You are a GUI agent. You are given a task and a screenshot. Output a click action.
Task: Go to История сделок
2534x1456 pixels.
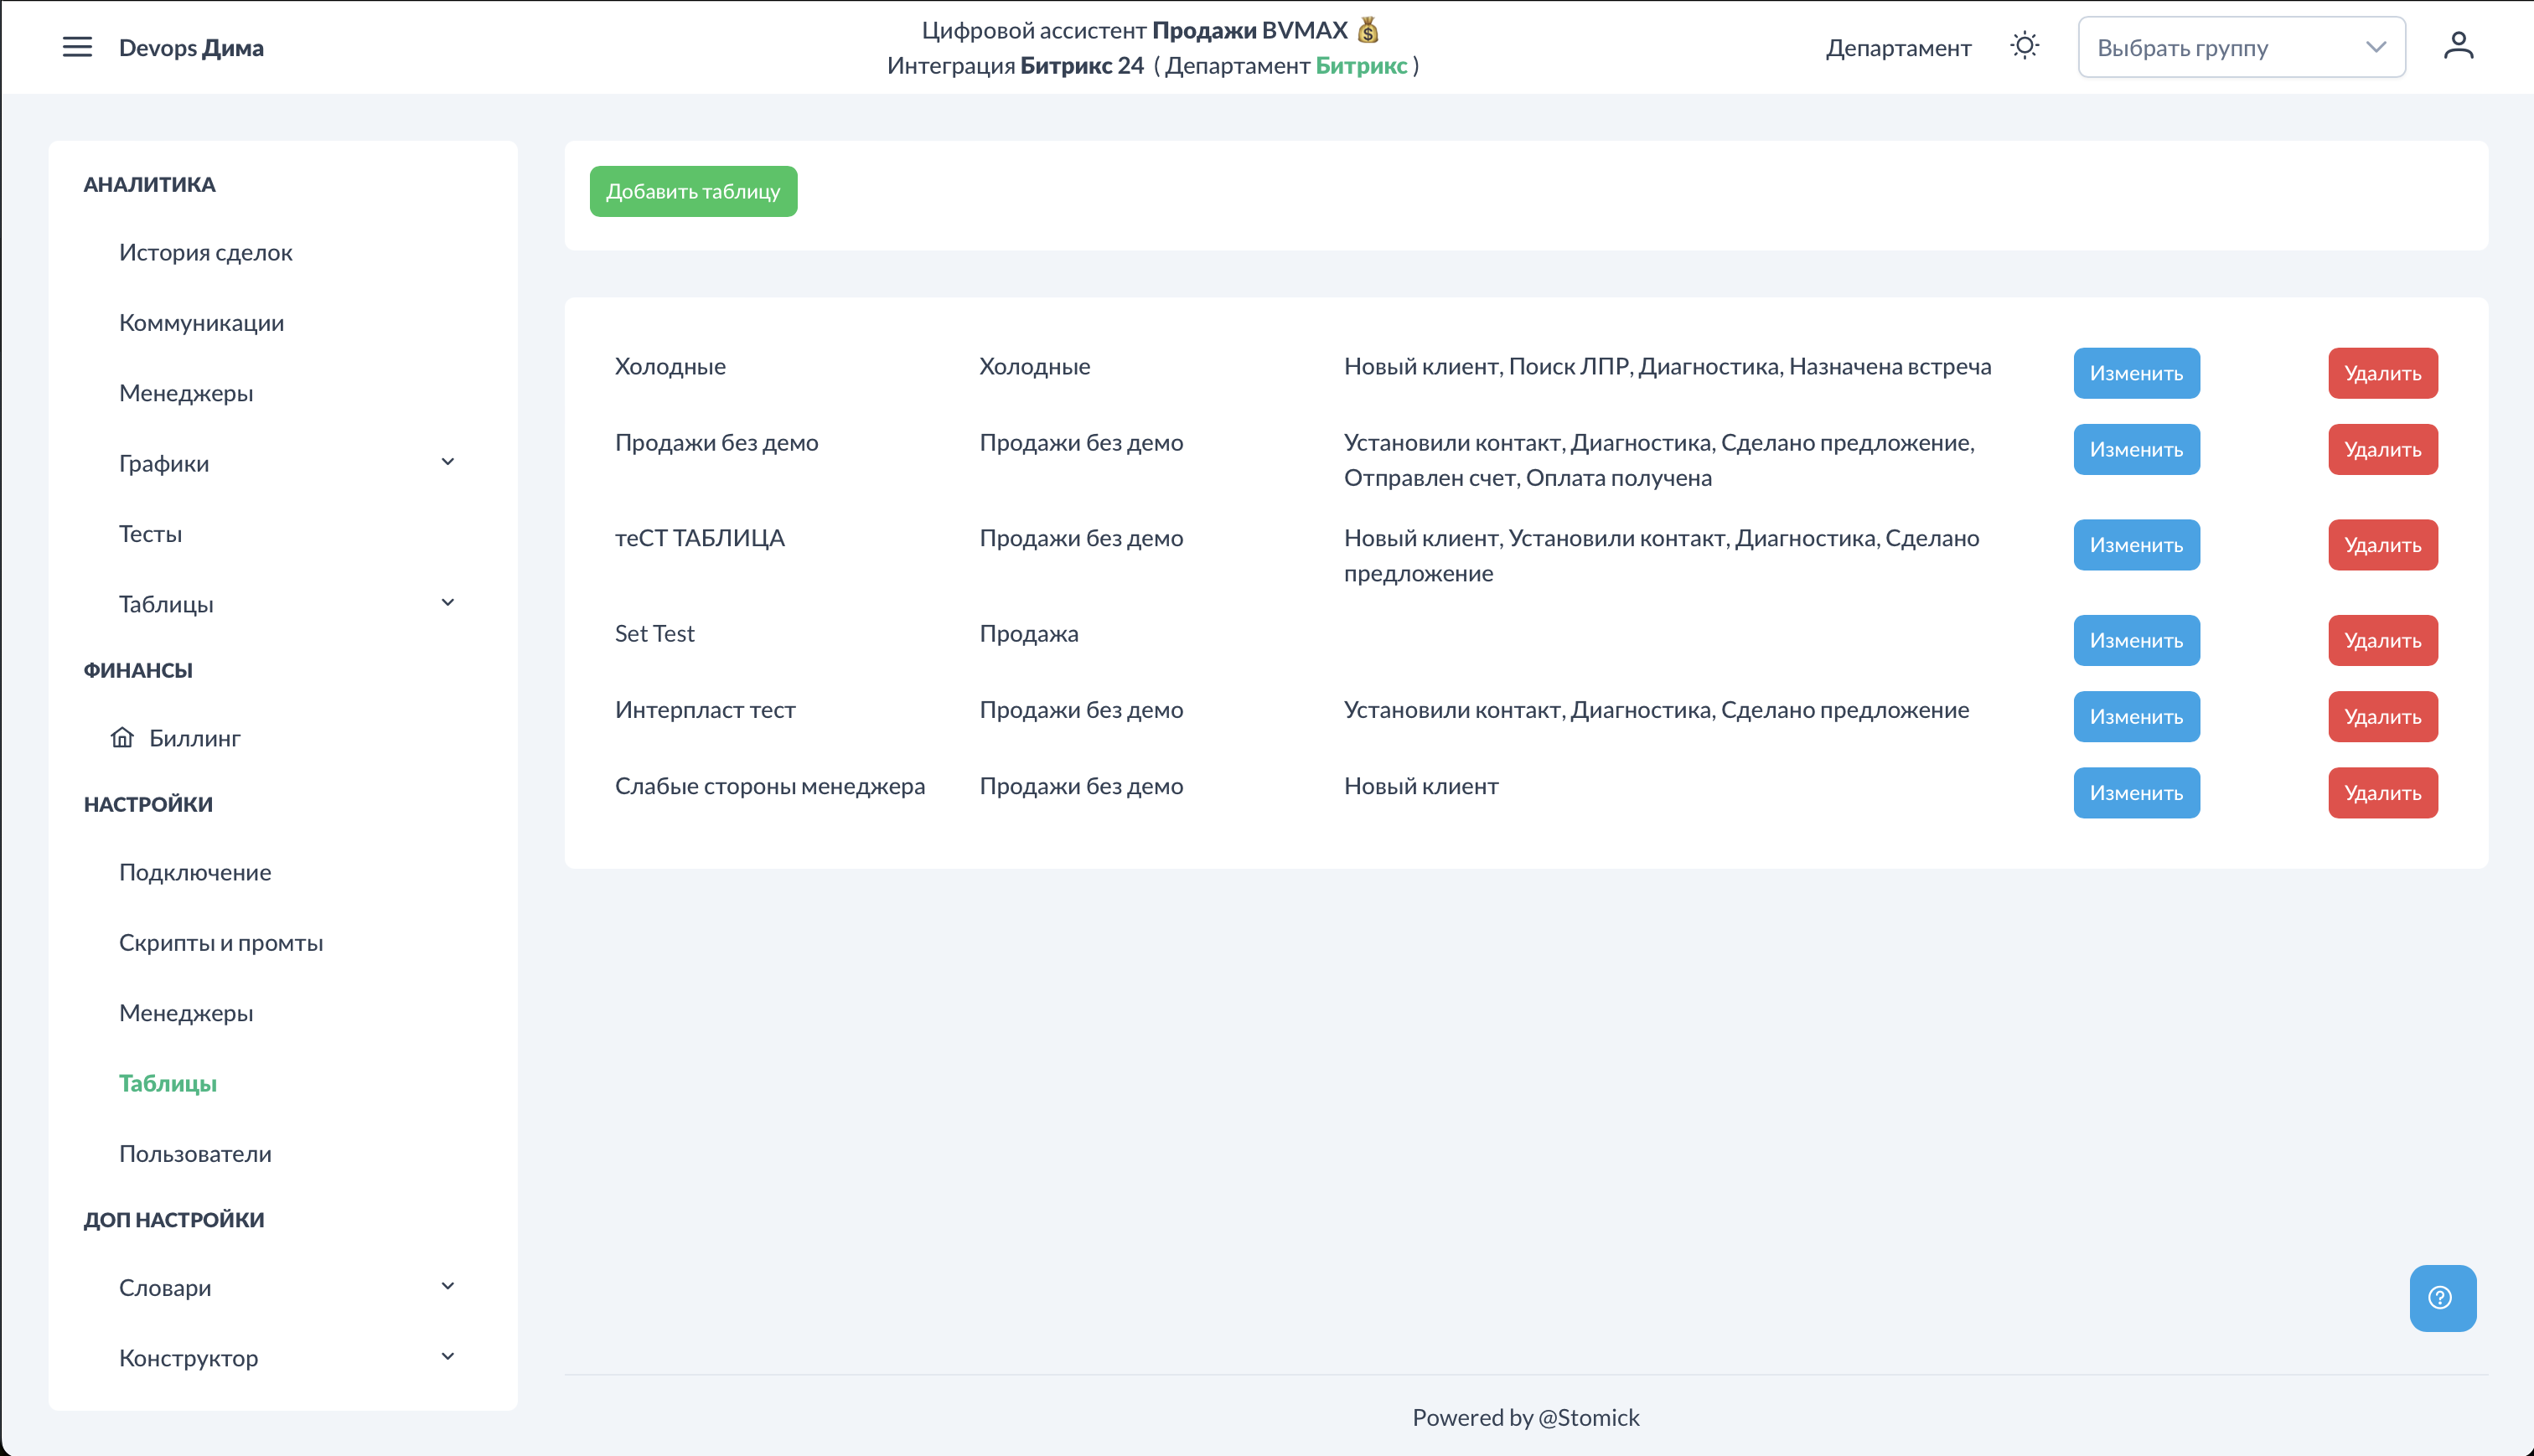pos(205,252)
